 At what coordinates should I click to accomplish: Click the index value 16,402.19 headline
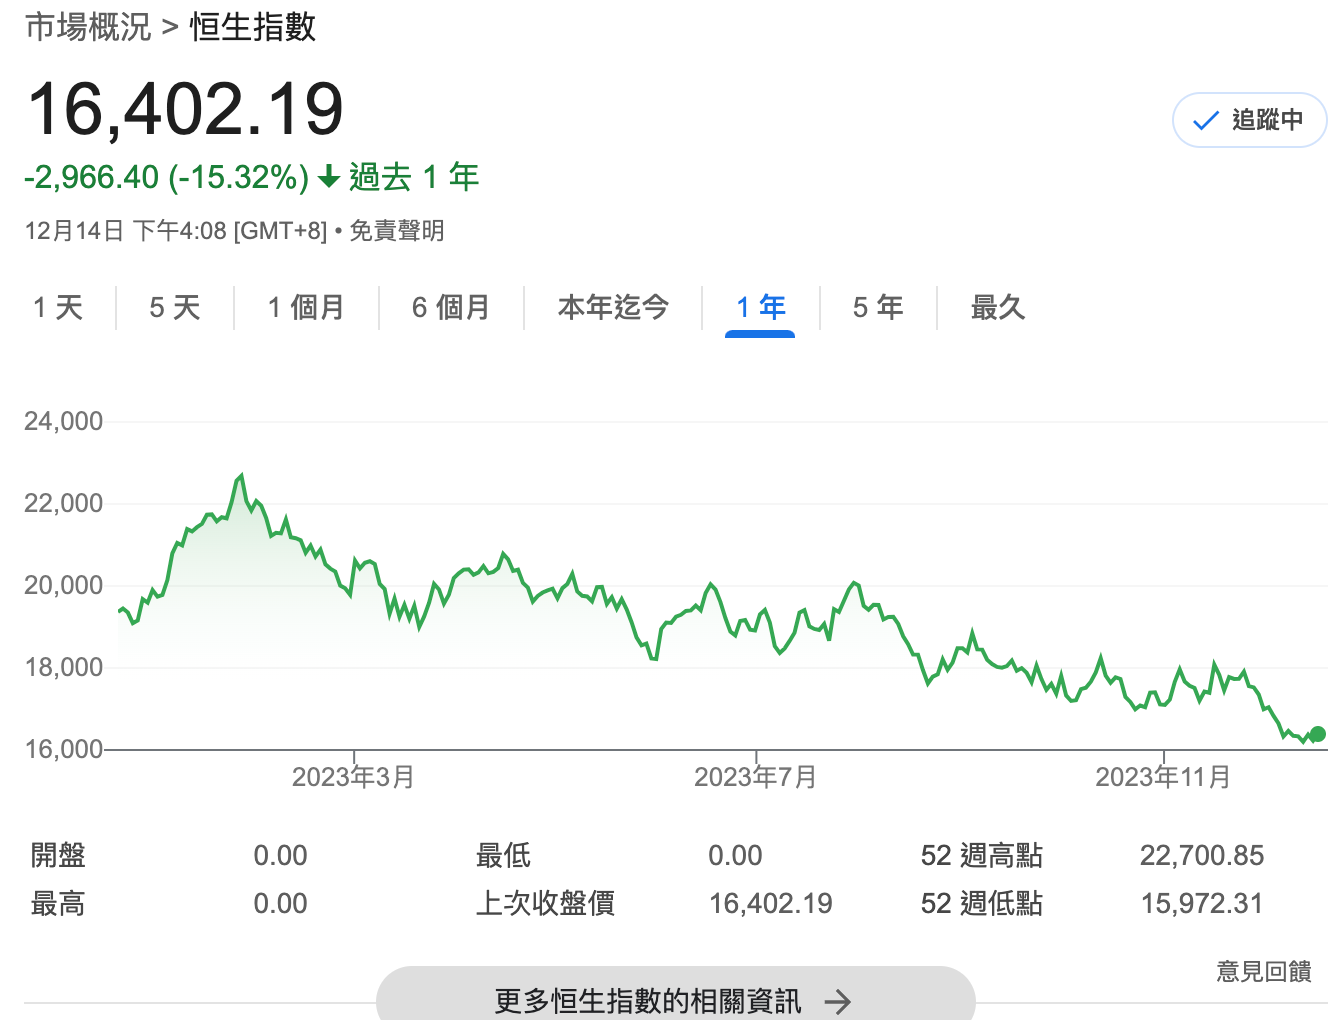click(186, 109)
